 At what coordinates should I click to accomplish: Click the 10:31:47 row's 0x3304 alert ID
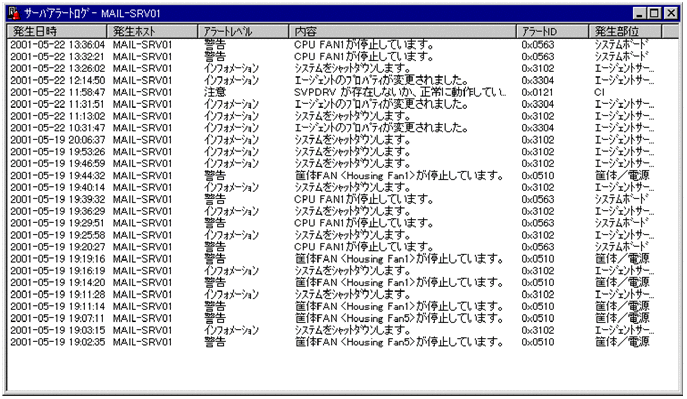click(x=538, y=128)
